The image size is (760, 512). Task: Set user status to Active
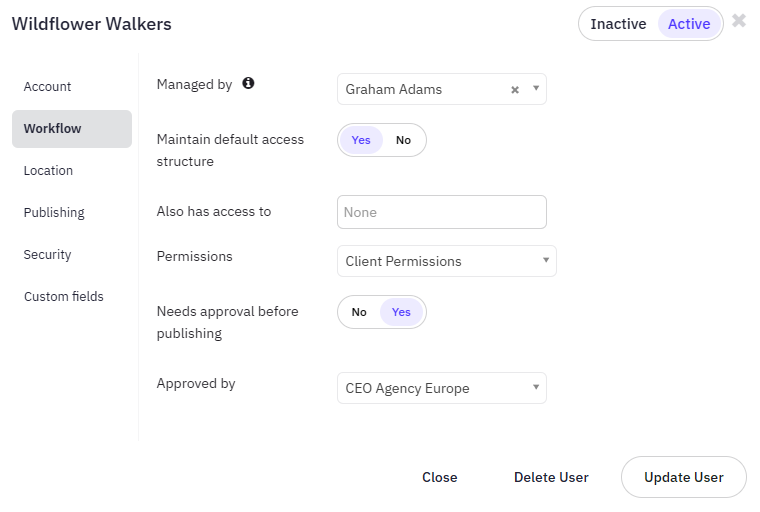click(x=689, y=24)
